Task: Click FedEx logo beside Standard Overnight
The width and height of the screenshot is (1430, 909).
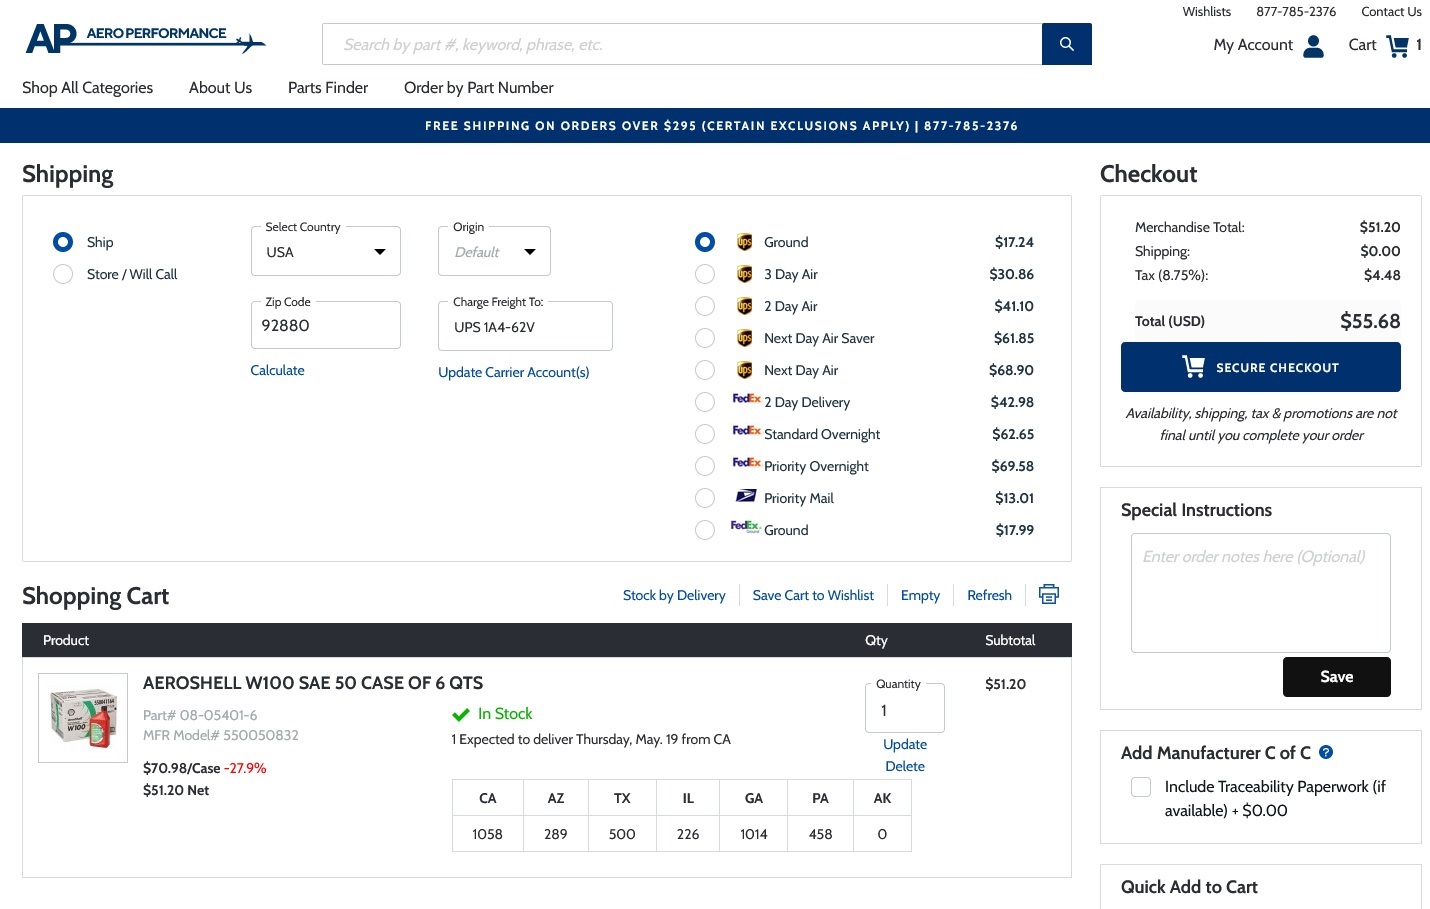Action: pos(746,431)
